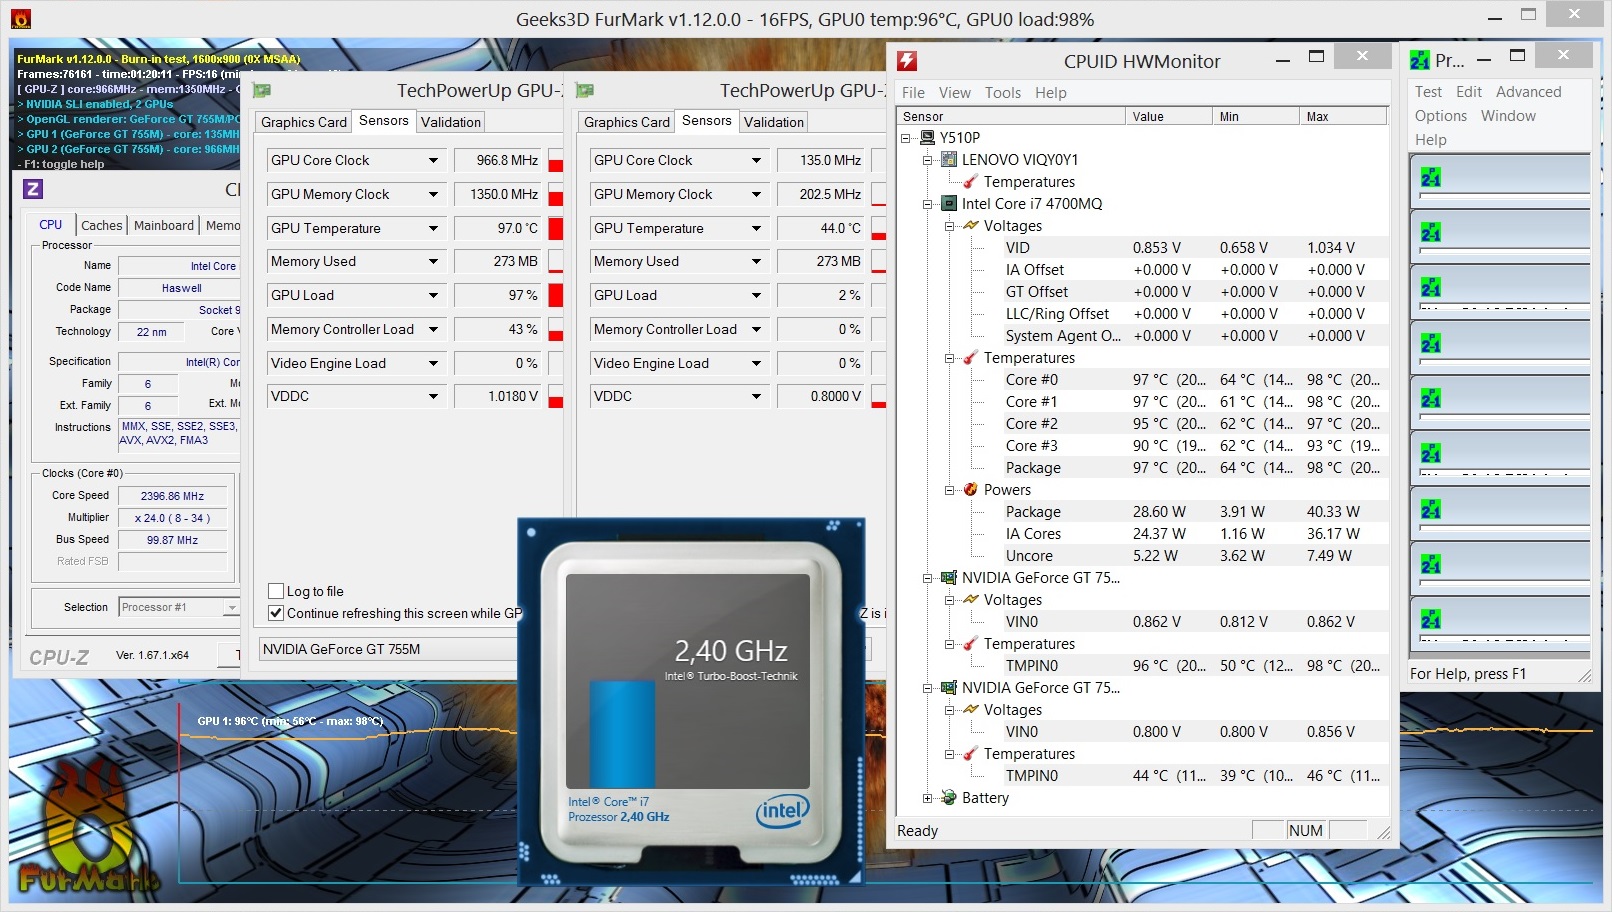Click the Value column header in HWMonitor
Screen dimensions: 1612x912
point(1168,117)
